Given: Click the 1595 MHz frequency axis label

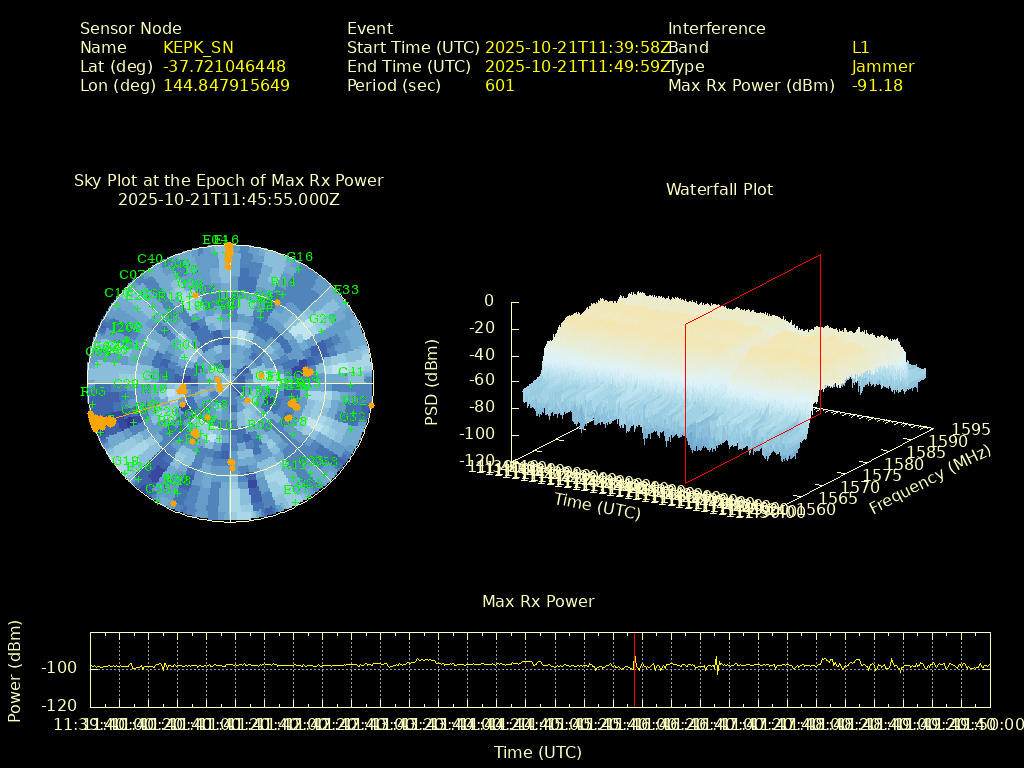Looking at the screenshot, I should point(971,429).
